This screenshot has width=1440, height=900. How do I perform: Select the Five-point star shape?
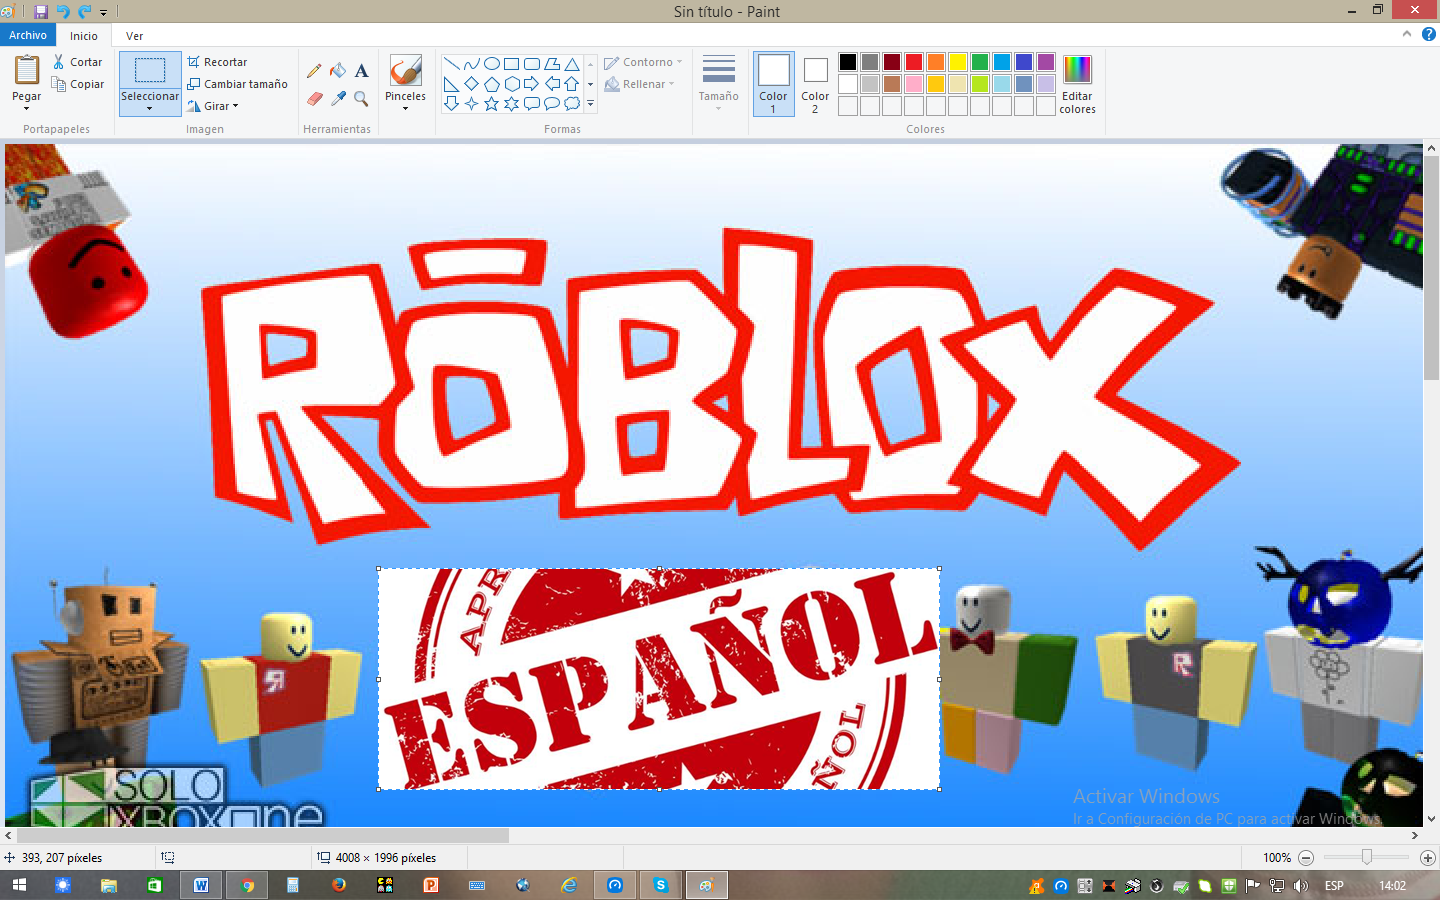(x=491, y=103)
